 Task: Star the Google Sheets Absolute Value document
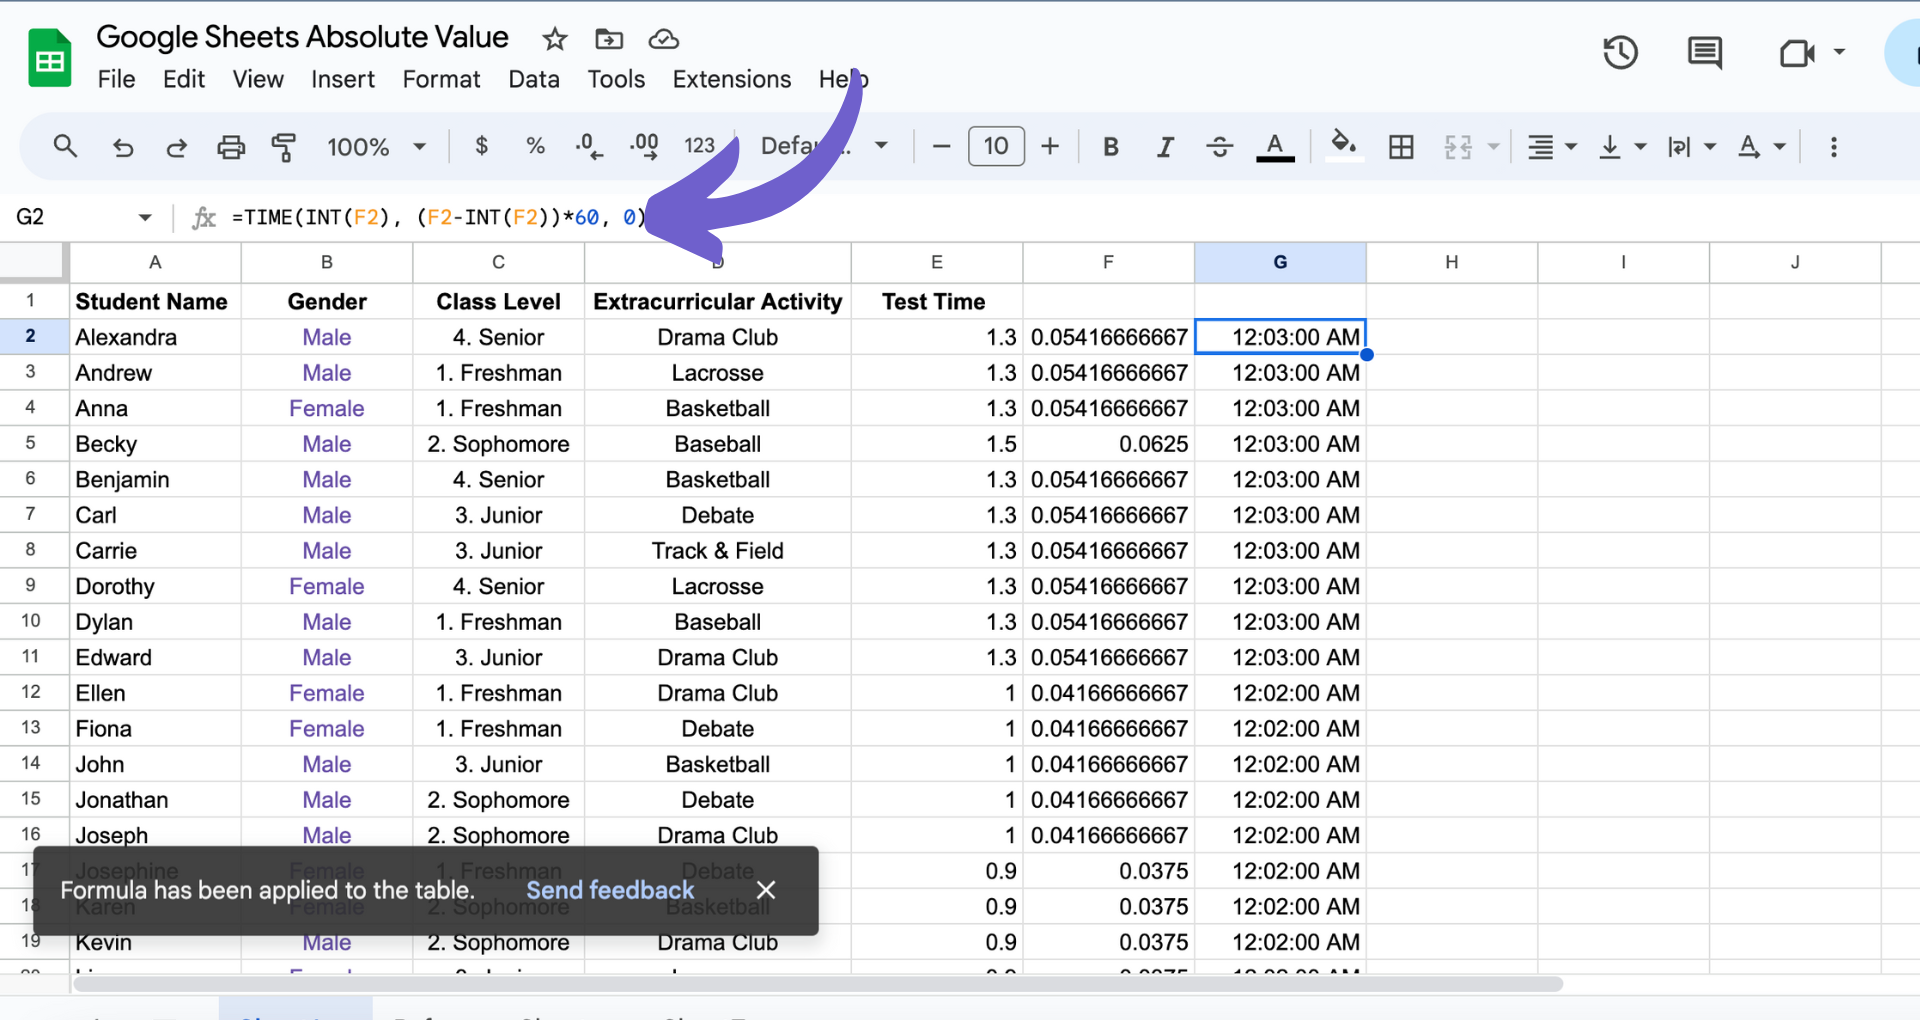[x=554, y=39]
